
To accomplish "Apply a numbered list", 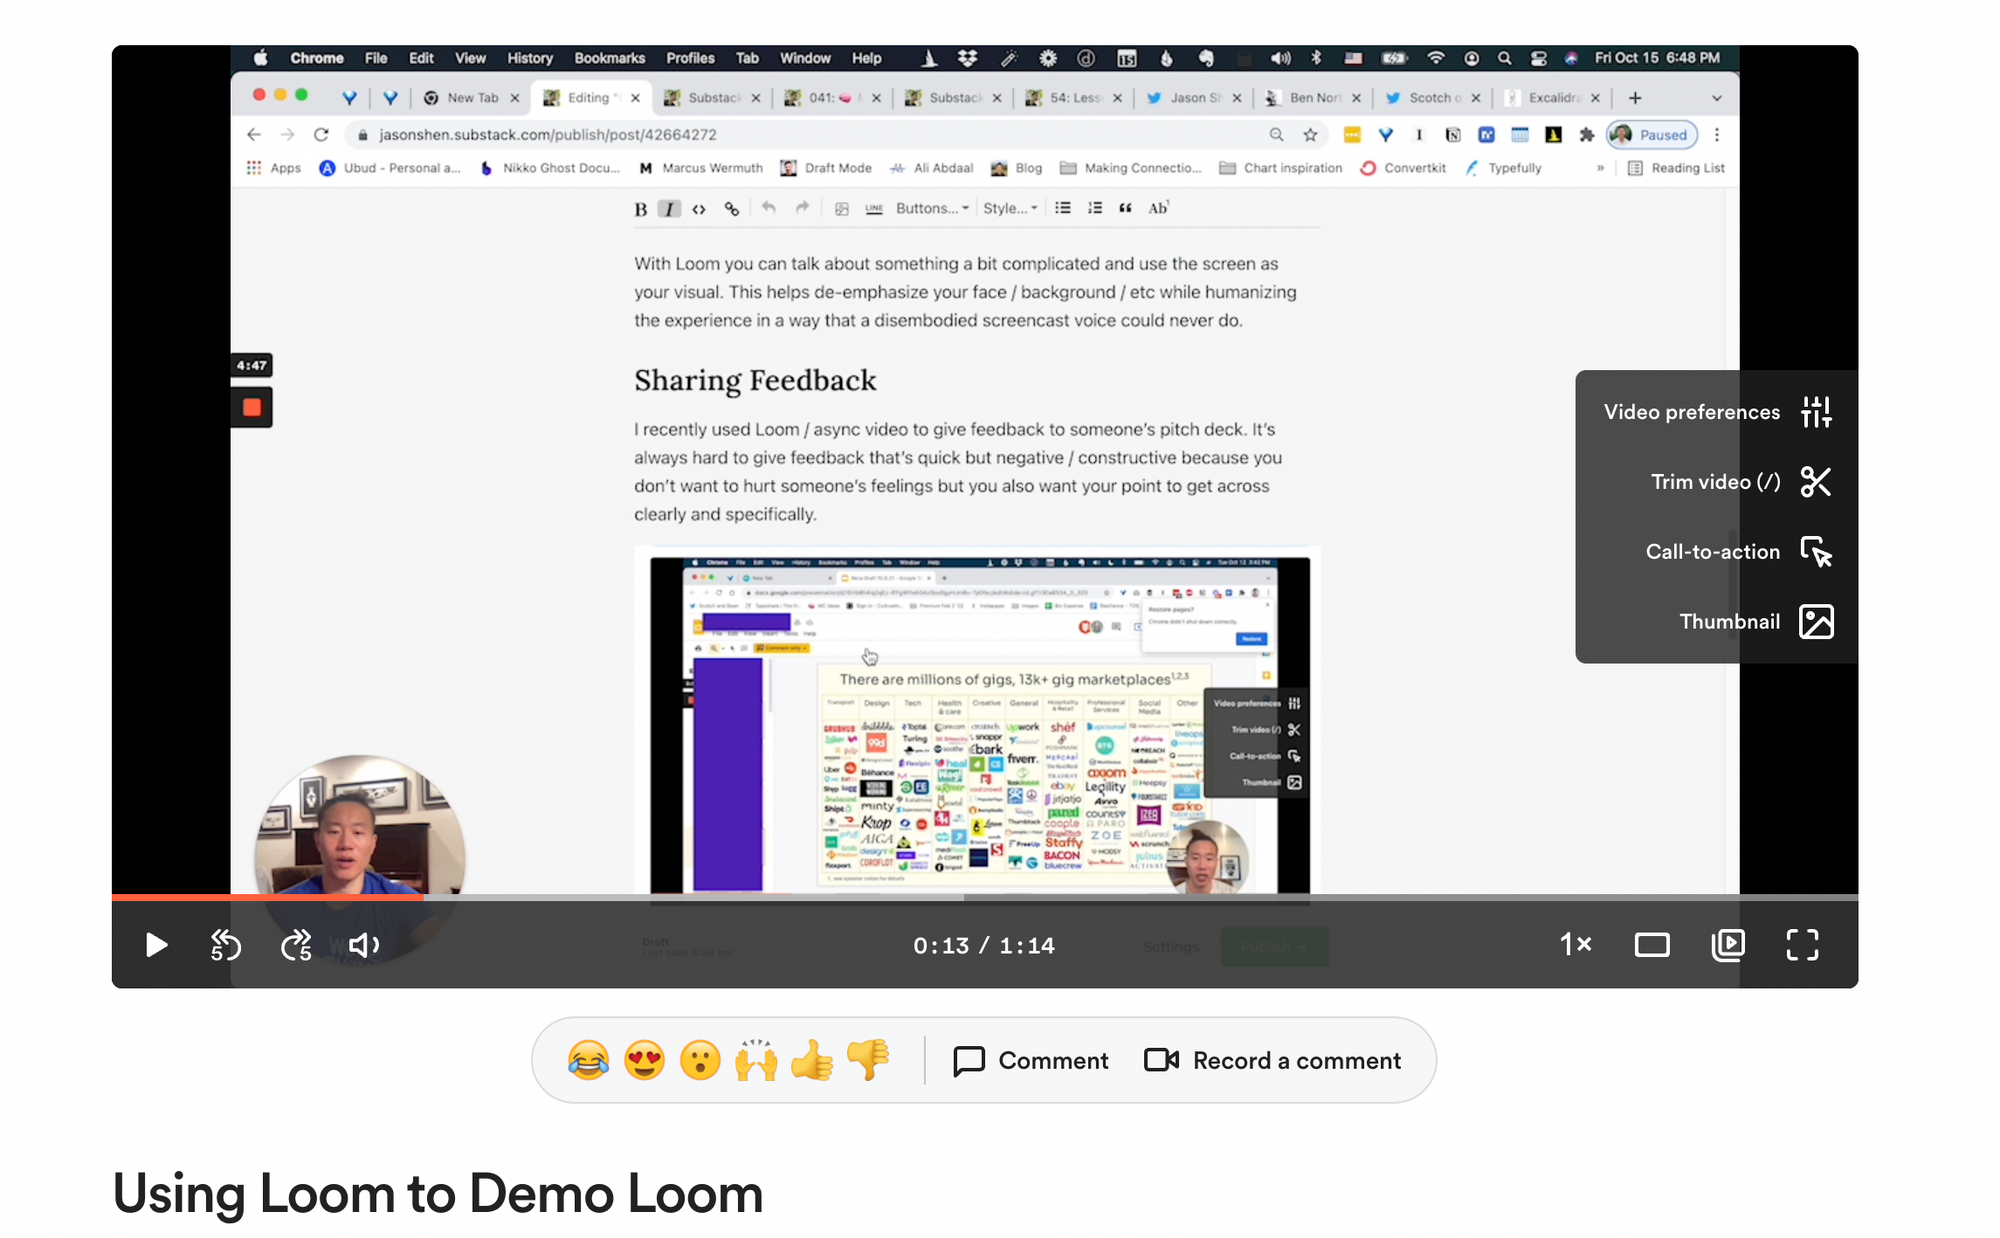I will pyautogui.click(x=1095, y=208).
